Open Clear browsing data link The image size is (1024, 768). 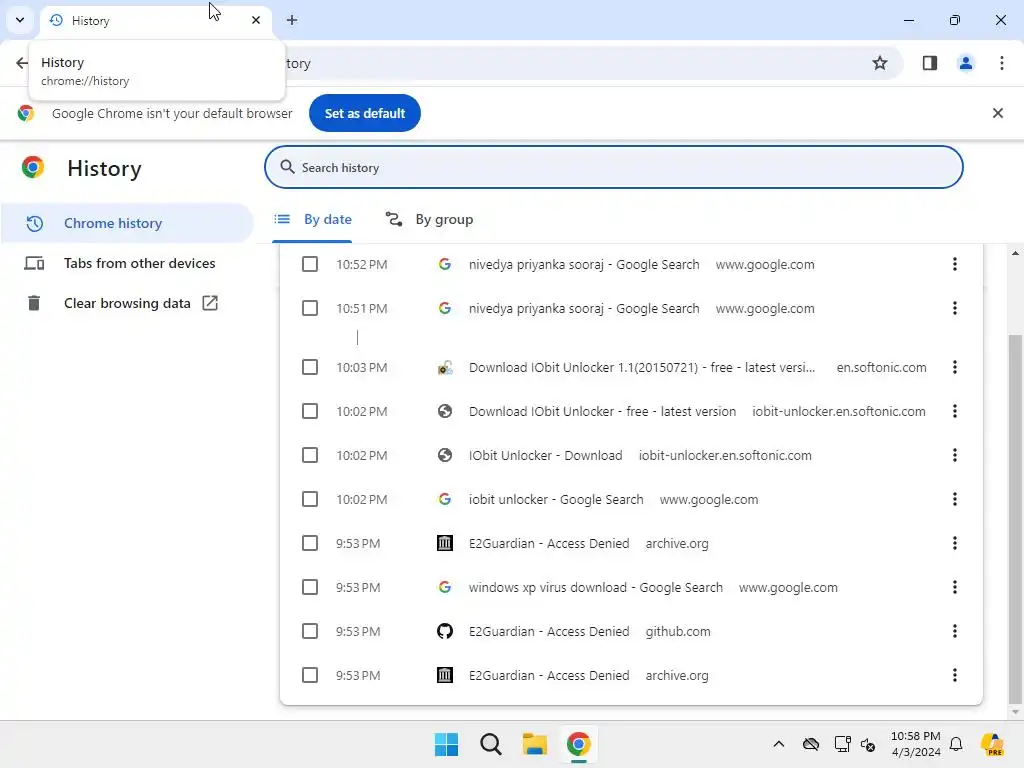click(126, 303)
